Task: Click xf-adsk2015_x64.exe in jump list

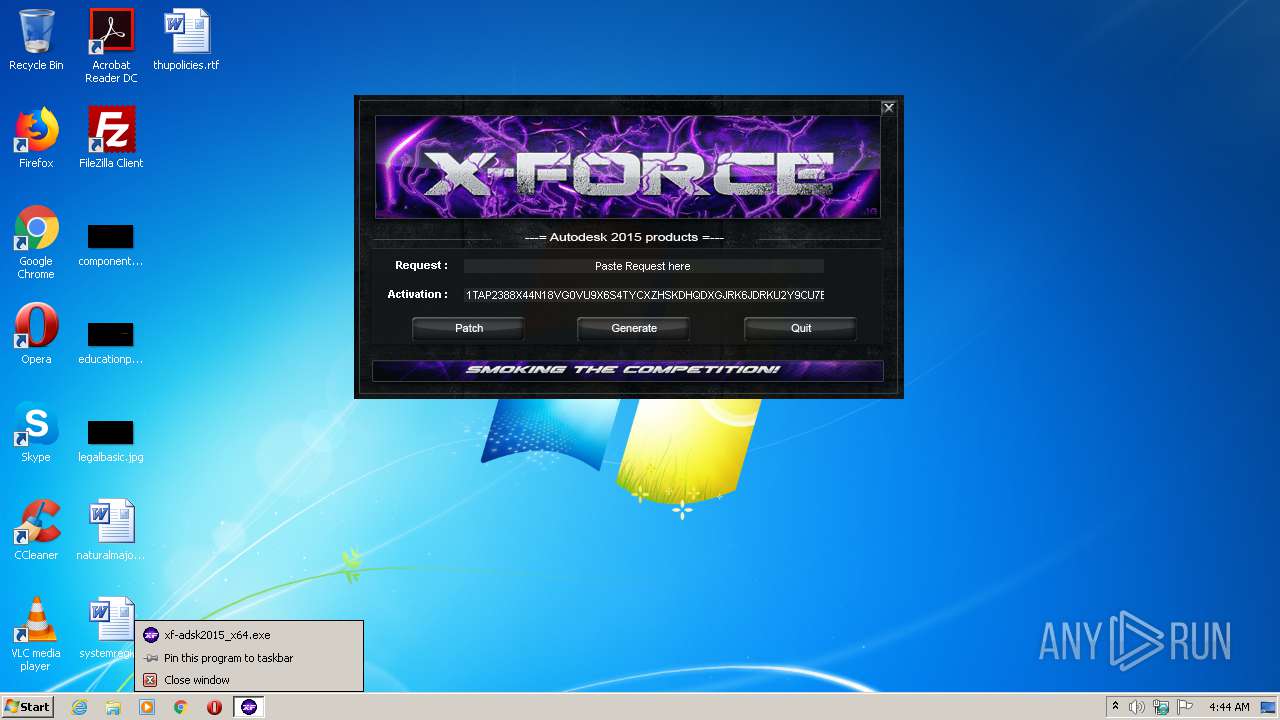Action: pyautogui.click(x=249, y=635)
